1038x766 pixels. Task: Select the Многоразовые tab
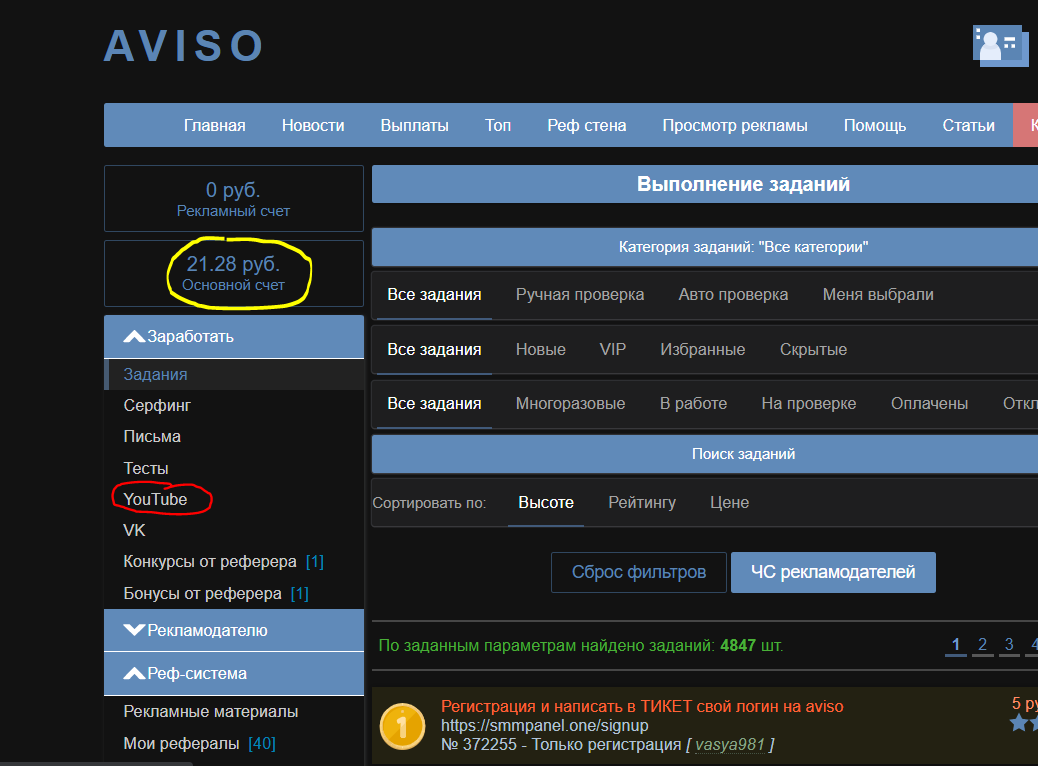[570, 403]
